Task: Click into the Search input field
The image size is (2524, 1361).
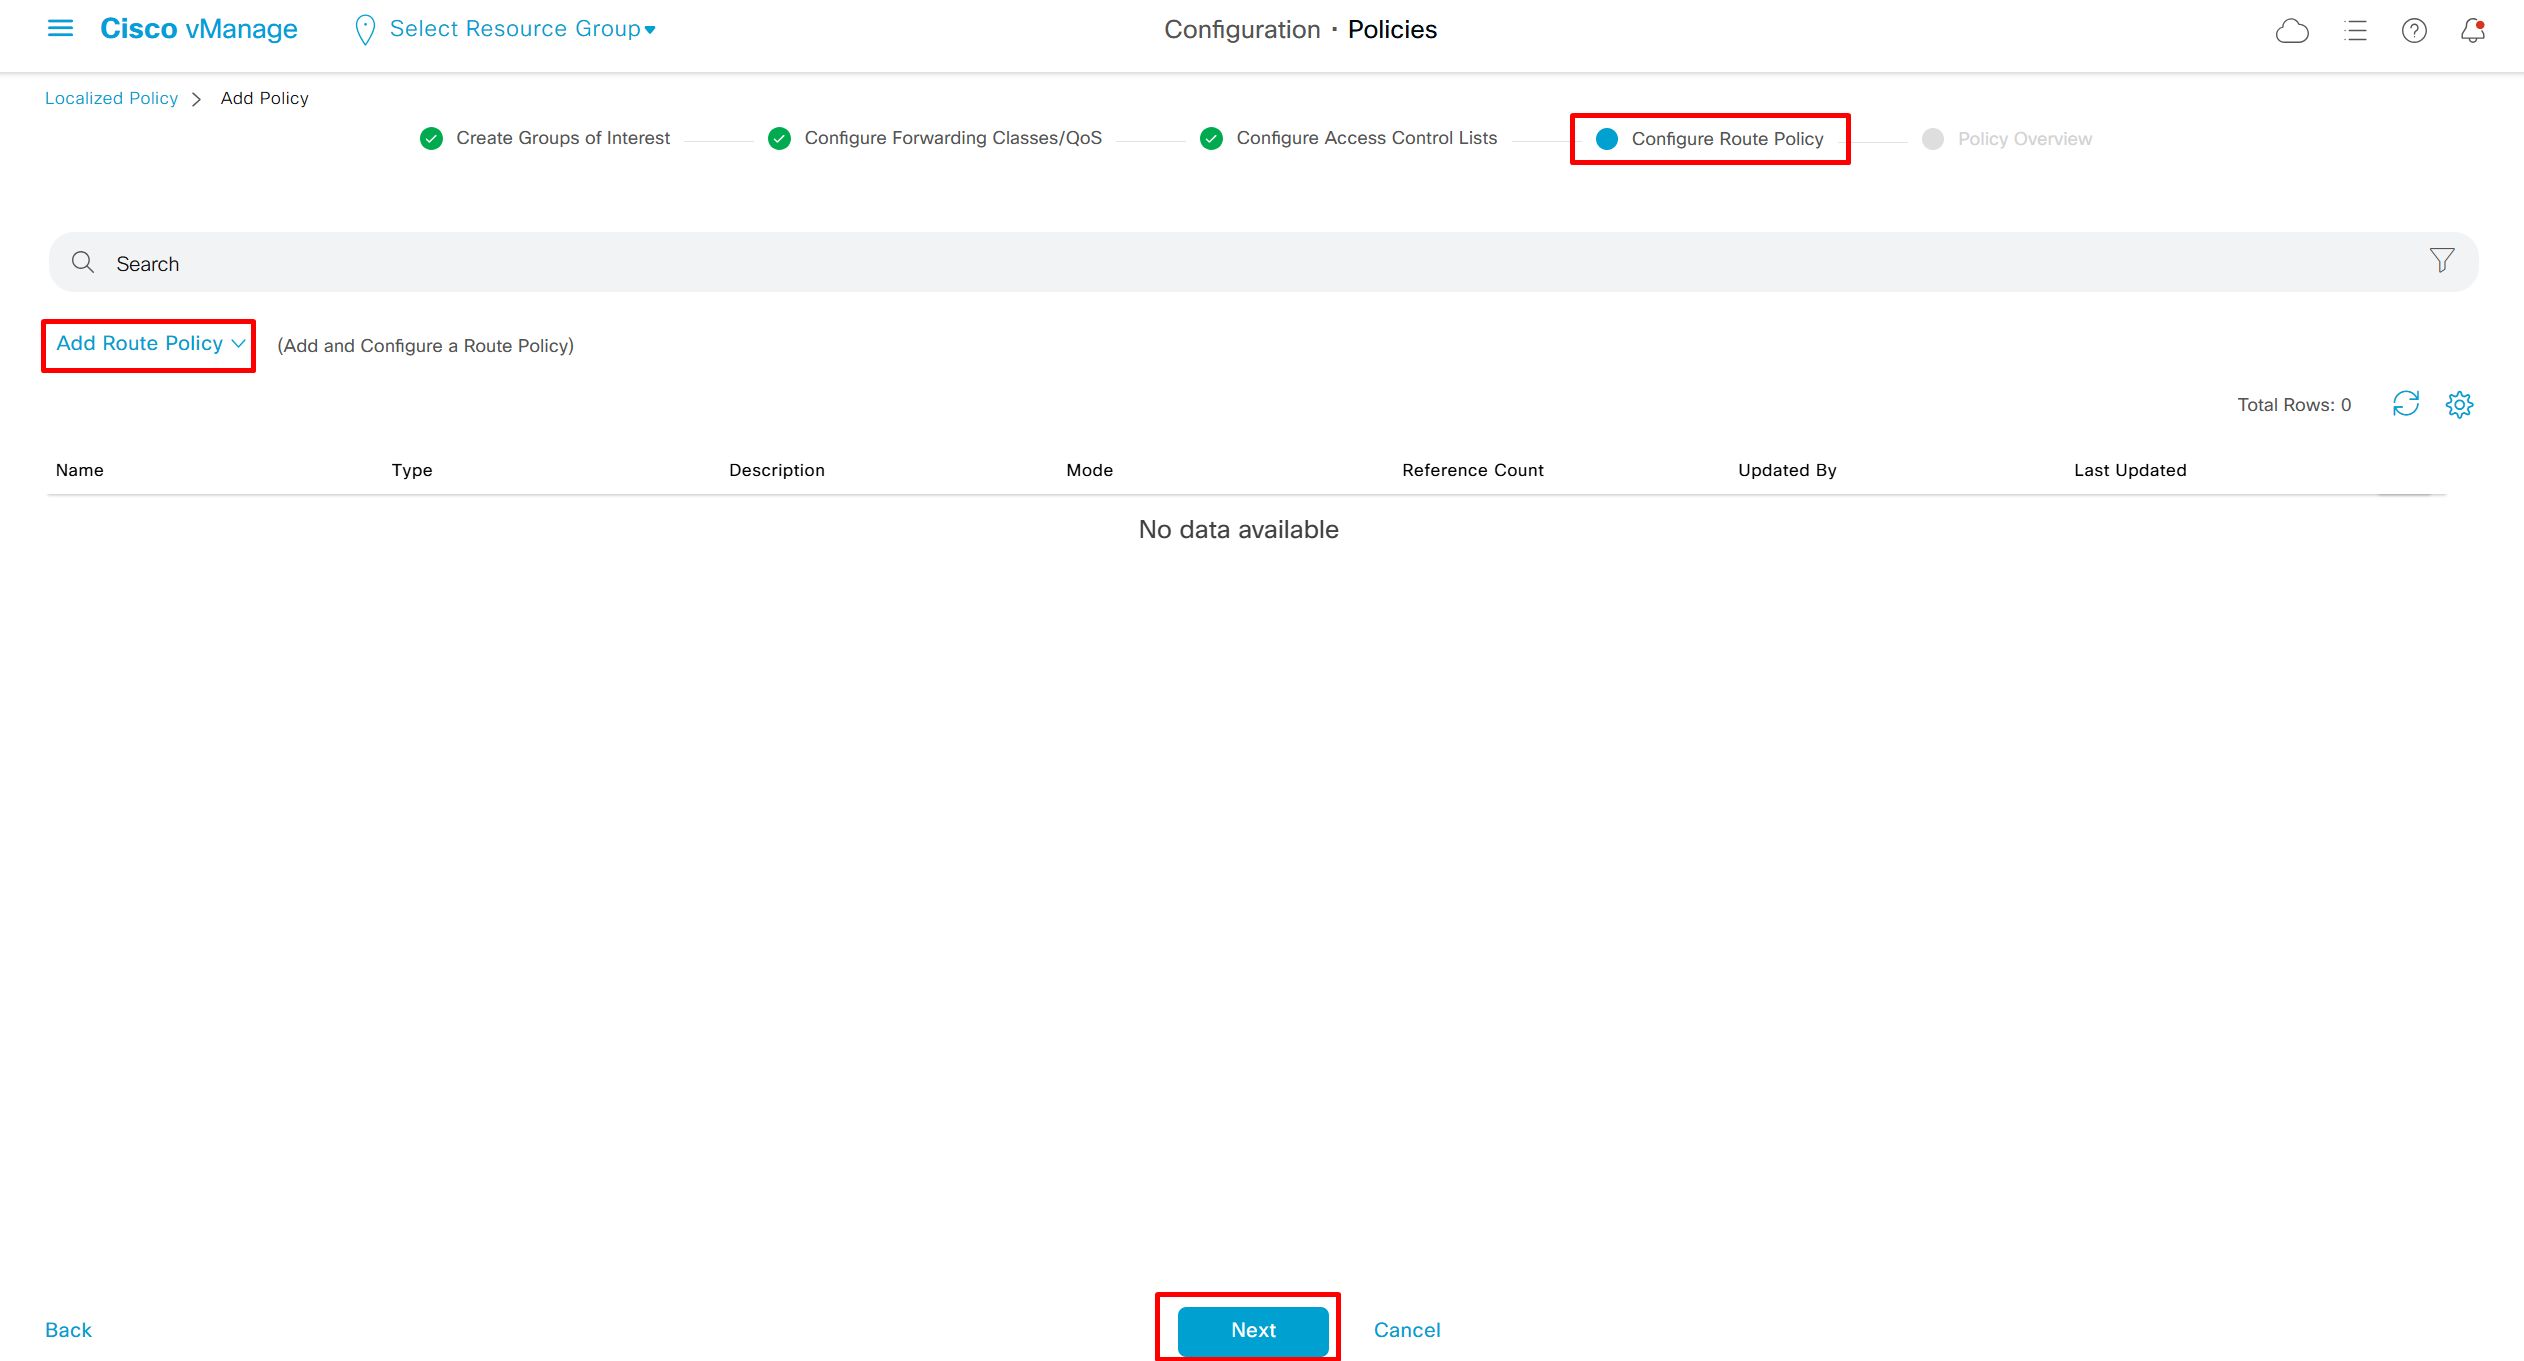Action: 1200,263
